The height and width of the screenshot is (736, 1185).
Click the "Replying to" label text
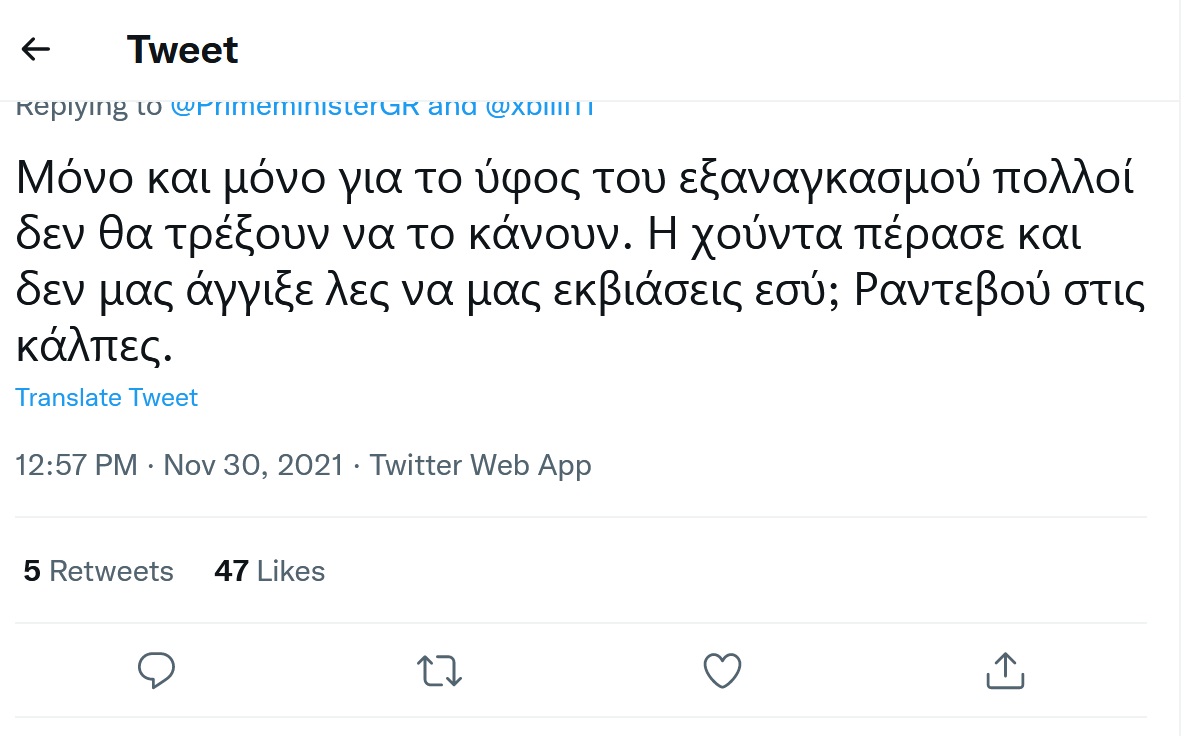88,108
